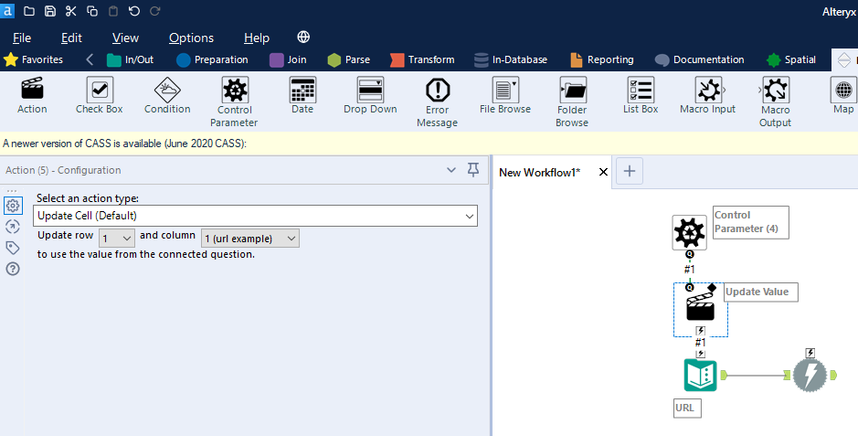Pick the Control Parameter tool in palette
Screen dimensions: 858x436
pos(234,102)
